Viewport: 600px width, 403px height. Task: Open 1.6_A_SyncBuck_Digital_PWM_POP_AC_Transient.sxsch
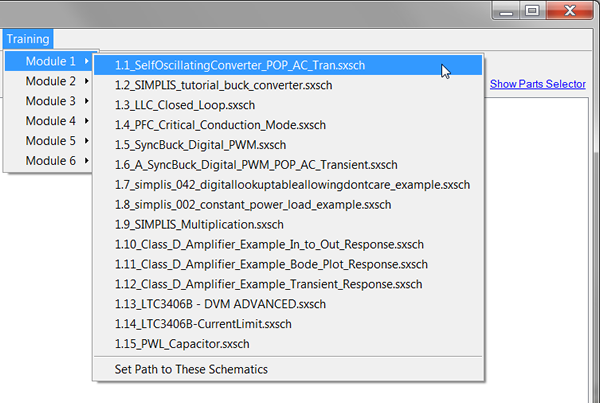tap(288, 165)
